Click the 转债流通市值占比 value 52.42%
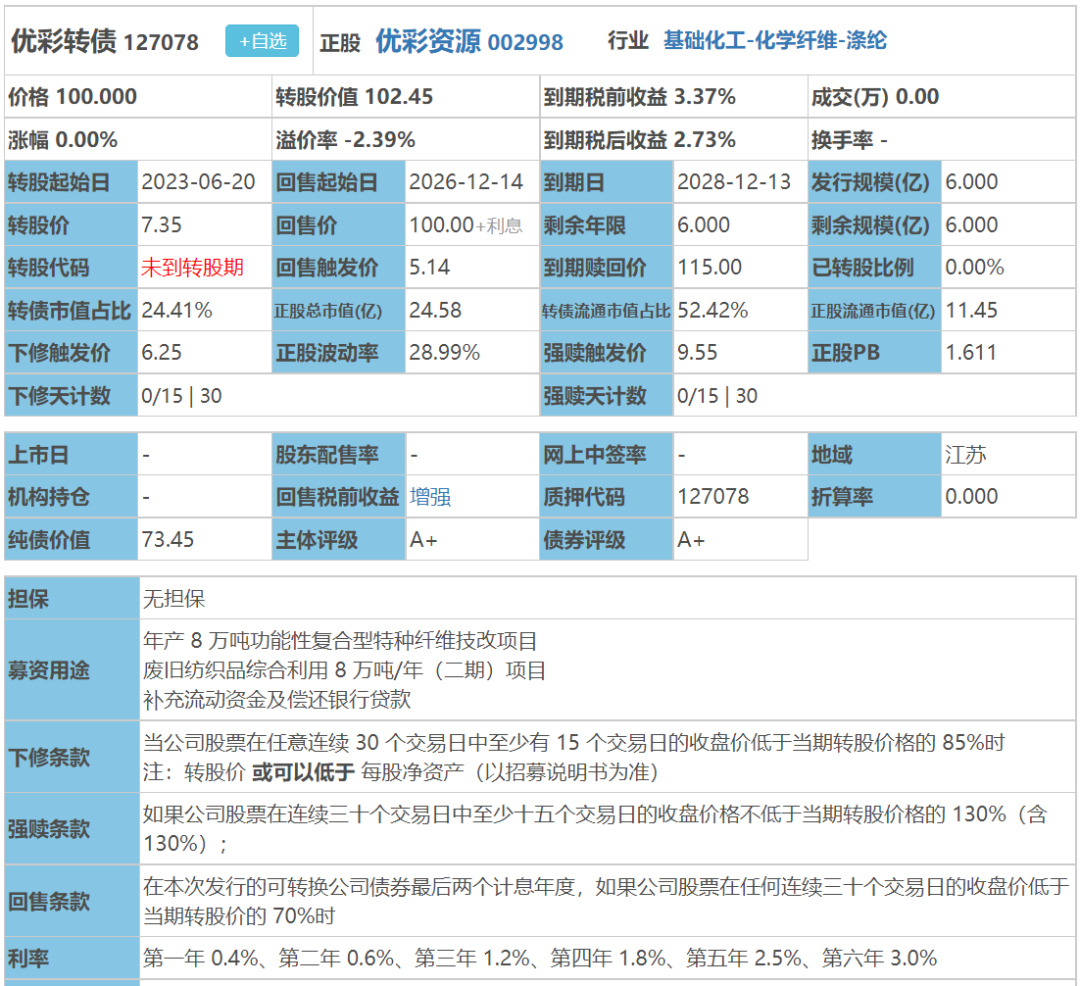The height and width of the screenshot is (986, 1080). tap(713, 310)
